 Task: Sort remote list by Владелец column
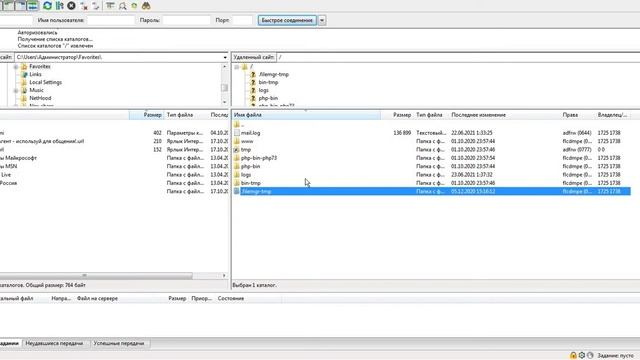612,115
